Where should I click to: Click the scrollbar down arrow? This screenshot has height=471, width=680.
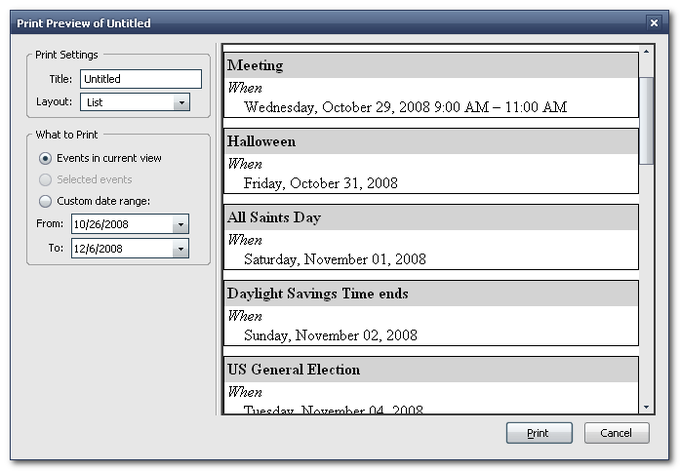click(646, 407)
